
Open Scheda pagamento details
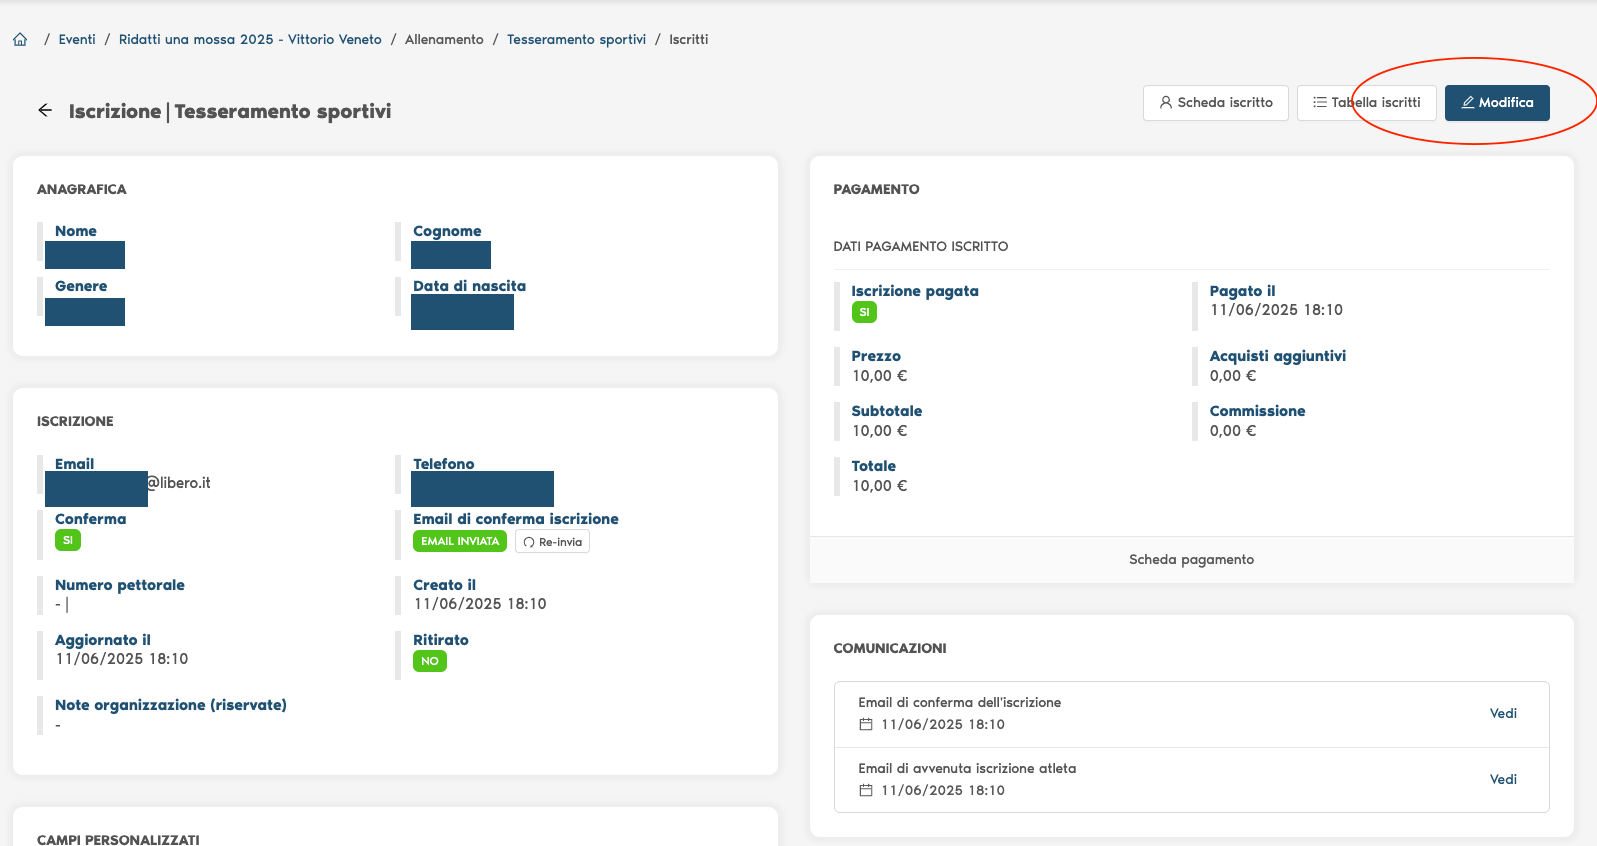point(1191,560)
